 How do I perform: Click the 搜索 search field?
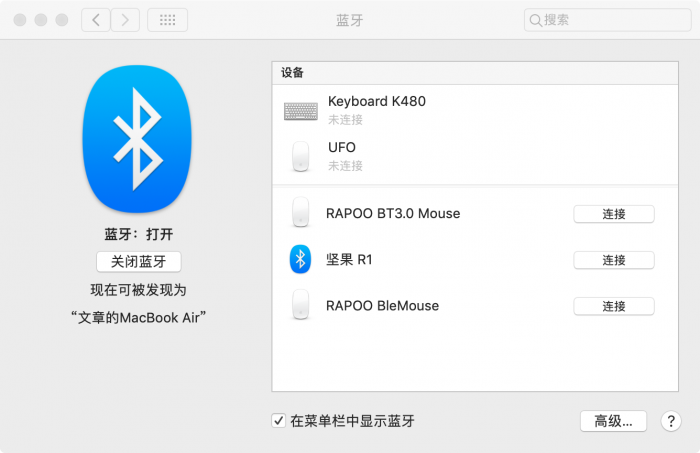point(598,20)
